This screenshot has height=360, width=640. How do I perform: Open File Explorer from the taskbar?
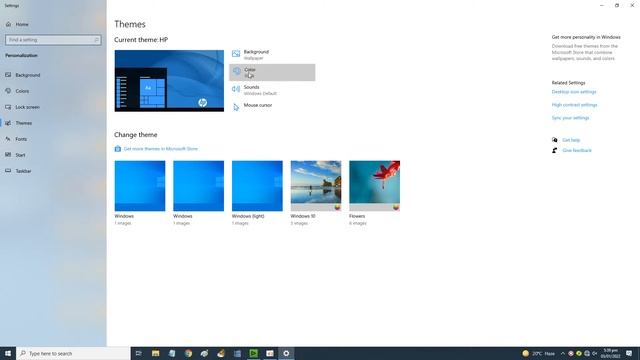point(156,353)
